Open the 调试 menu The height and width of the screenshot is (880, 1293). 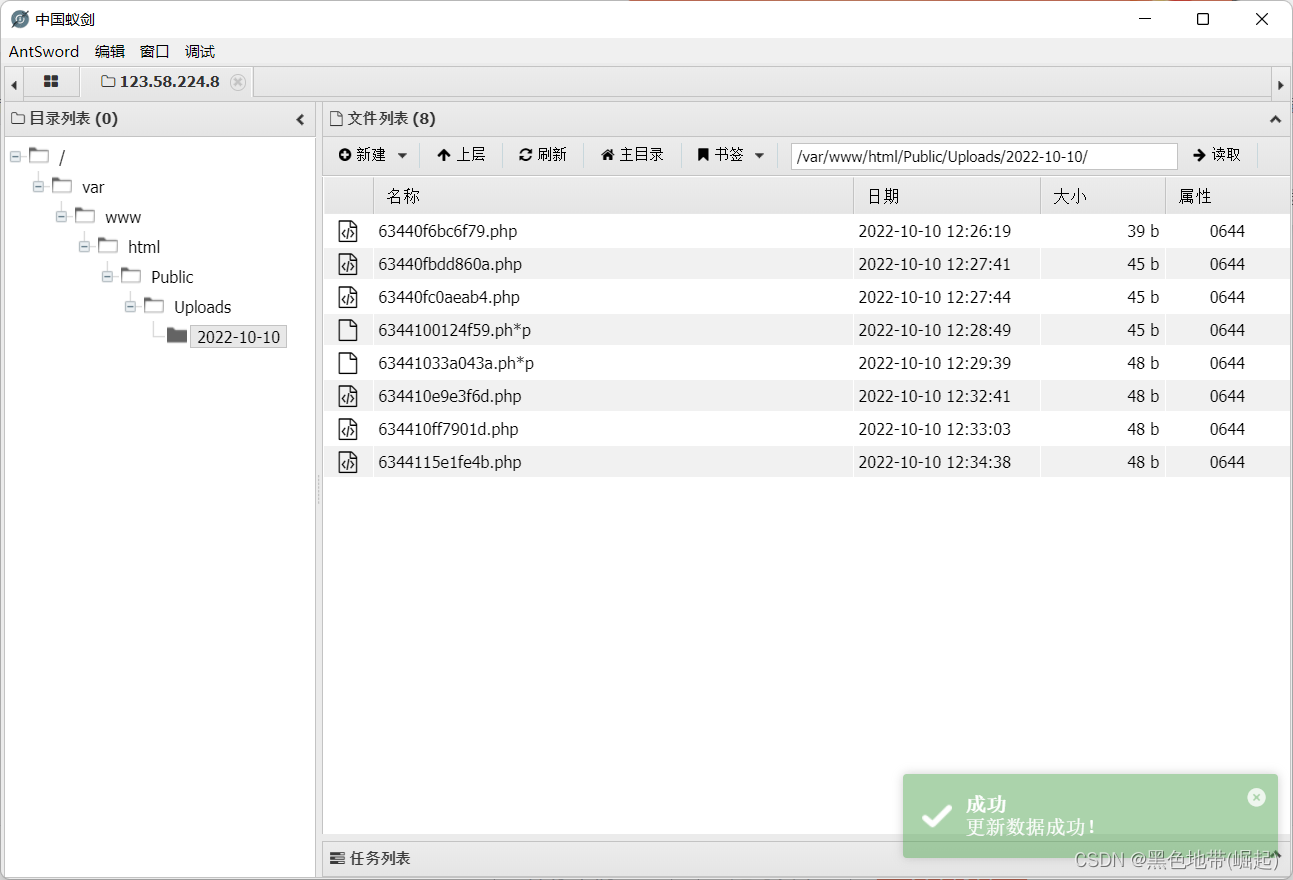[x=200, y=52]
